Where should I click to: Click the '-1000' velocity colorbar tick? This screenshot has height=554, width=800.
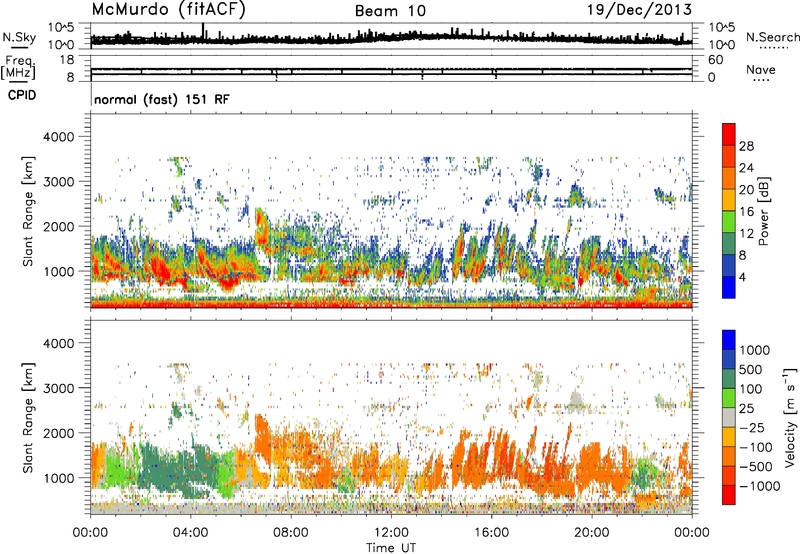(760, 486)
